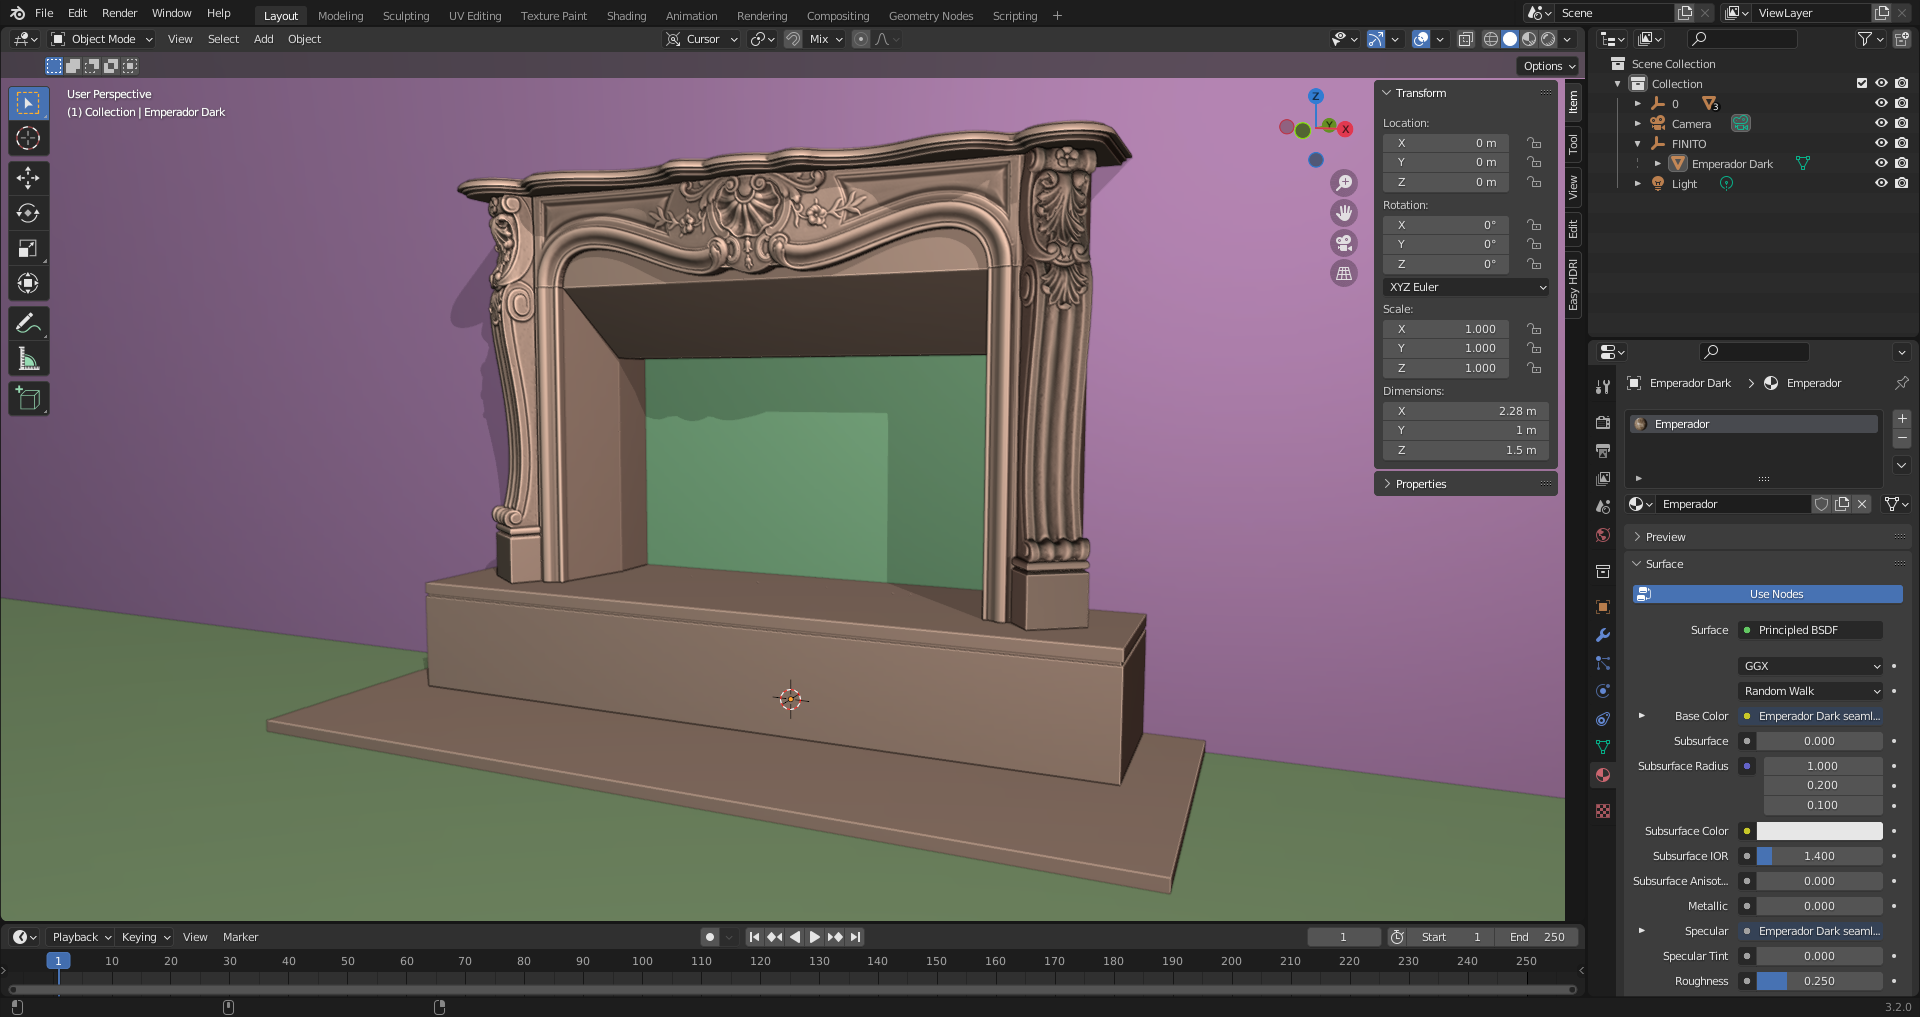The image size is (1920, 1017).
Task: Adjust the Subsurface IOR slider
Action: pyautogui.click(x=1819, y=856)
